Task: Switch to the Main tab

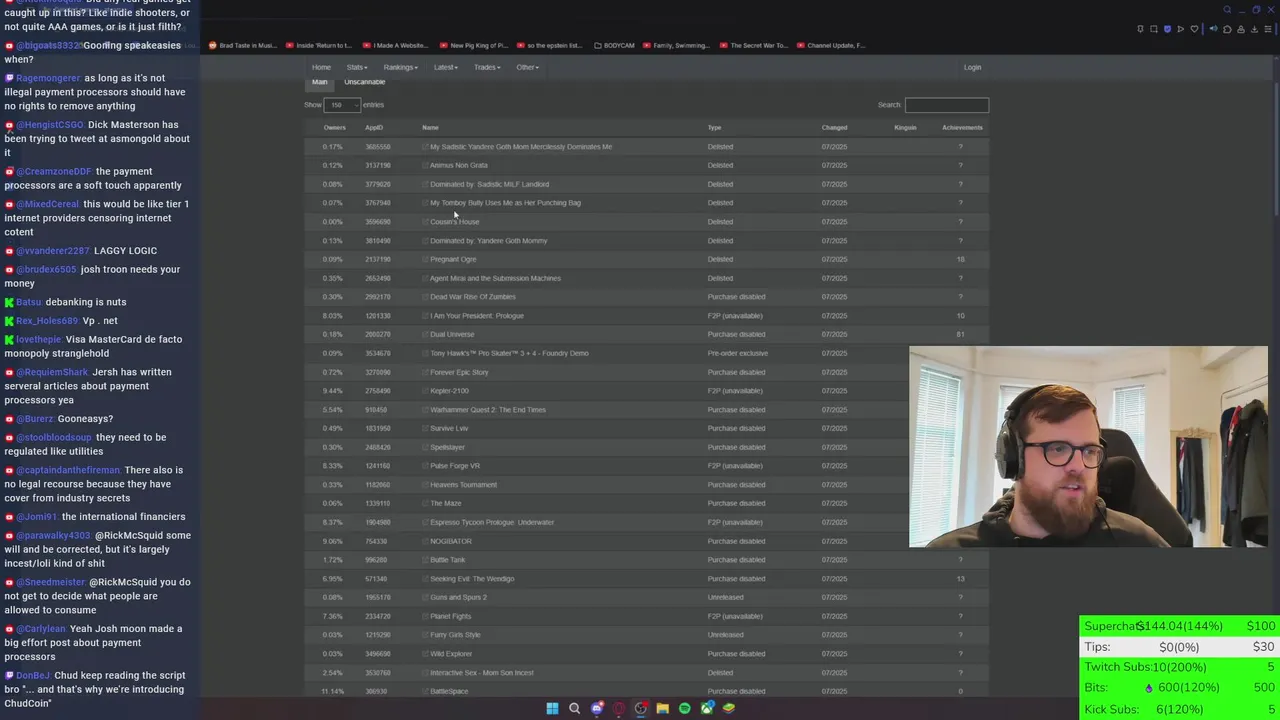Action: [319, 82]
